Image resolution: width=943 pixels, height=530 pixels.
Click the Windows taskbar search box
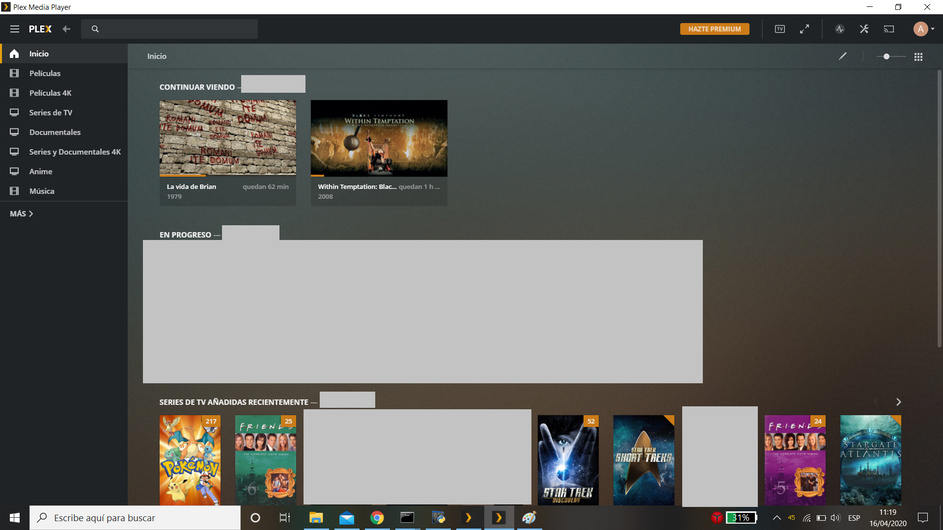click(x=135, y=517)
